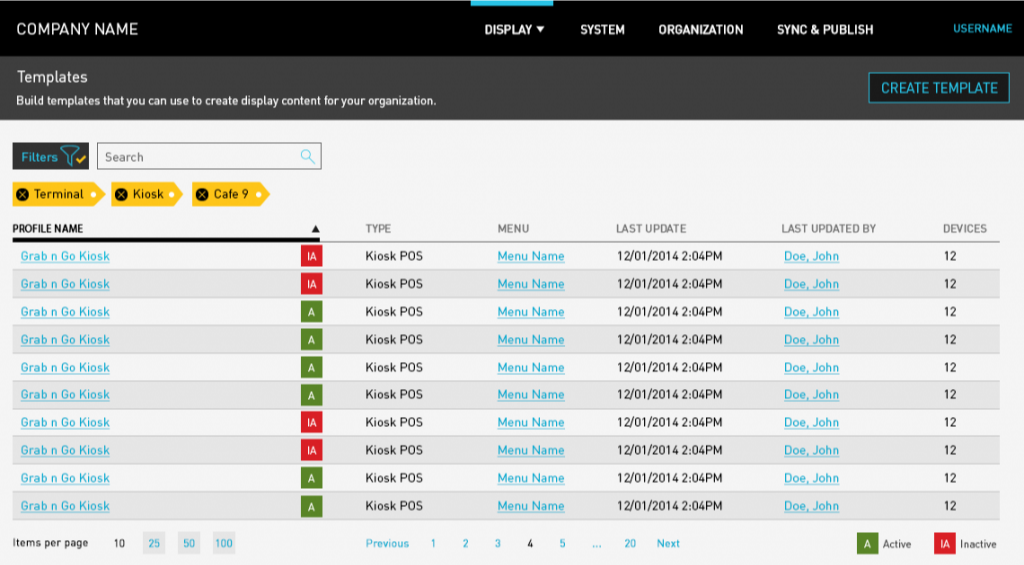
Task: Sort by Profile Name column arrow
Action: [x=315, y=229]
